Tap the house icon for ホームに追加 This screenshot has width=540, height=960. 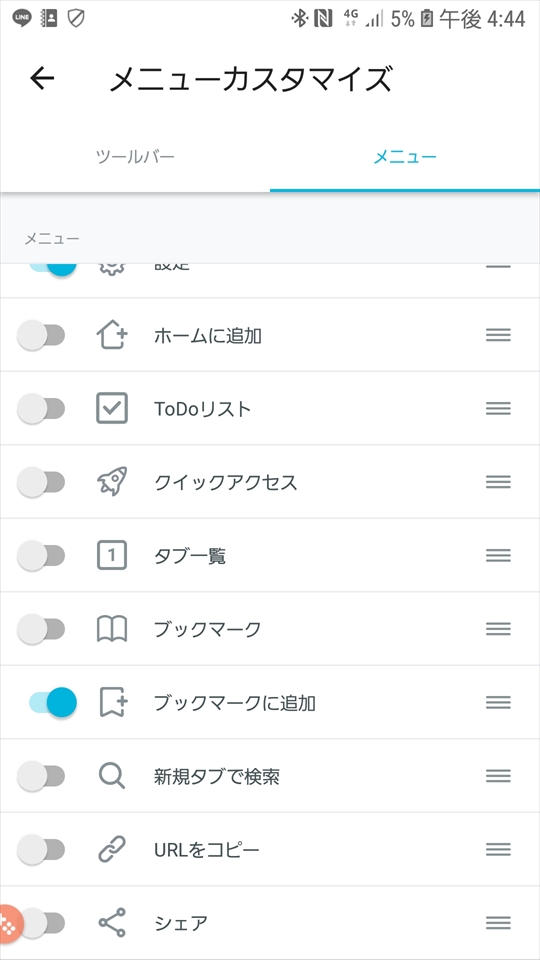pyautogui.click(x=112, y=335)
